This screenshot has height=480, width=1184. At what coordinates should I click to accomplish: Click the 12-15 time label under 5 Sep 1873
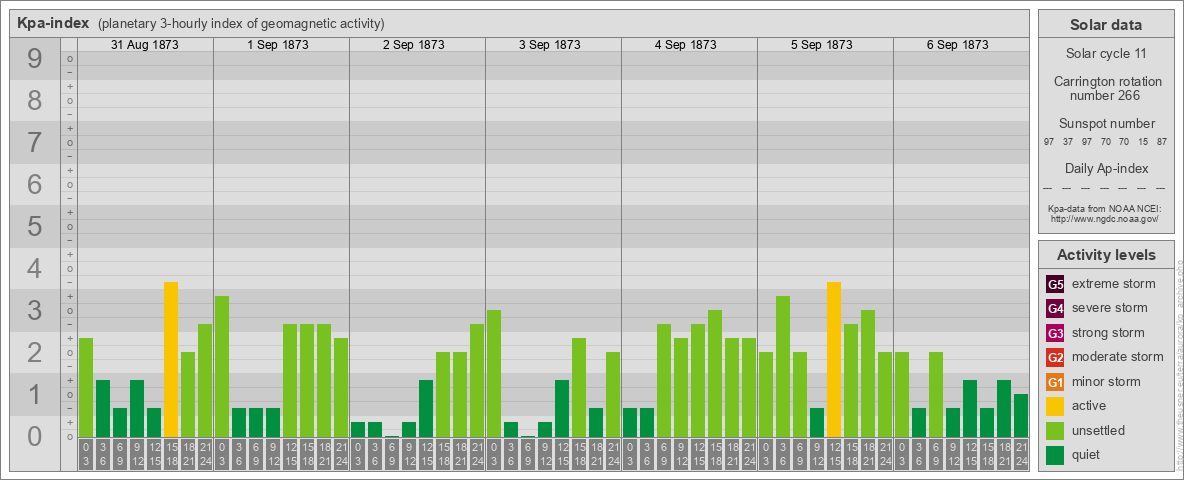tap(834, 454)
